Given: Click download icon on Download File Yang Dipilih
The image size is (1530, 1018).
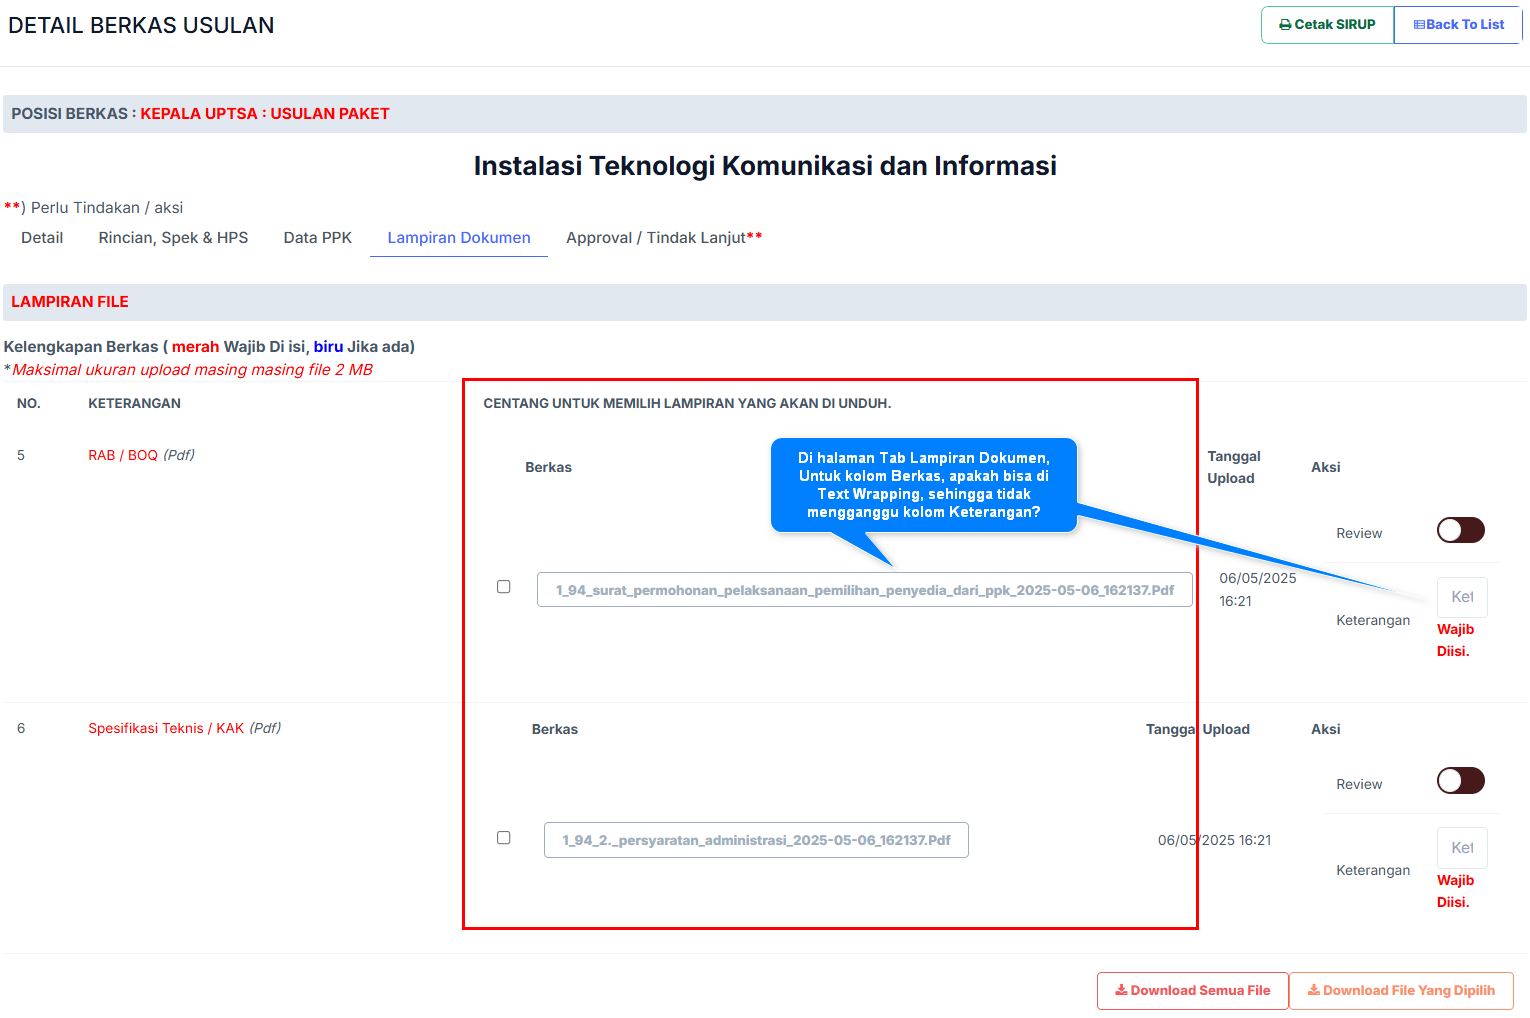Looking at the screenshot, I should click(1314, 990).
